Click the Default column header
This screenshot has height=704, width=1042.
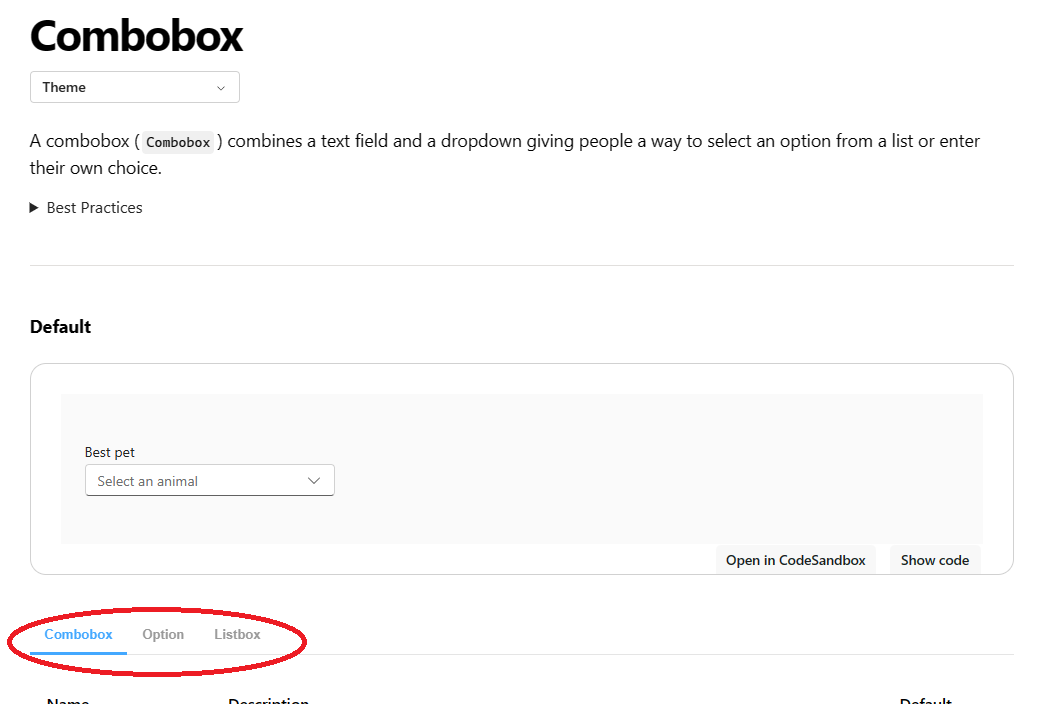925,700
